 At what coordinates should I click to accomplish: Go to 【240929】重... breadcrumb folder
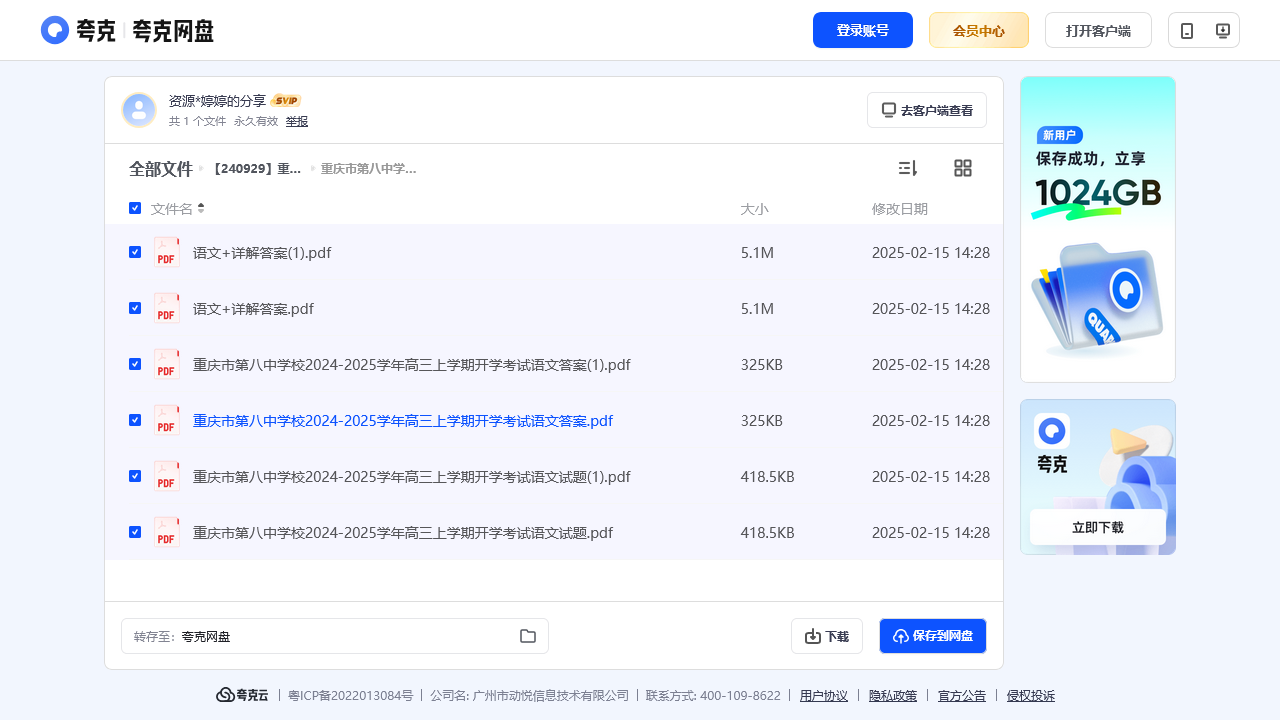point(256,169)
